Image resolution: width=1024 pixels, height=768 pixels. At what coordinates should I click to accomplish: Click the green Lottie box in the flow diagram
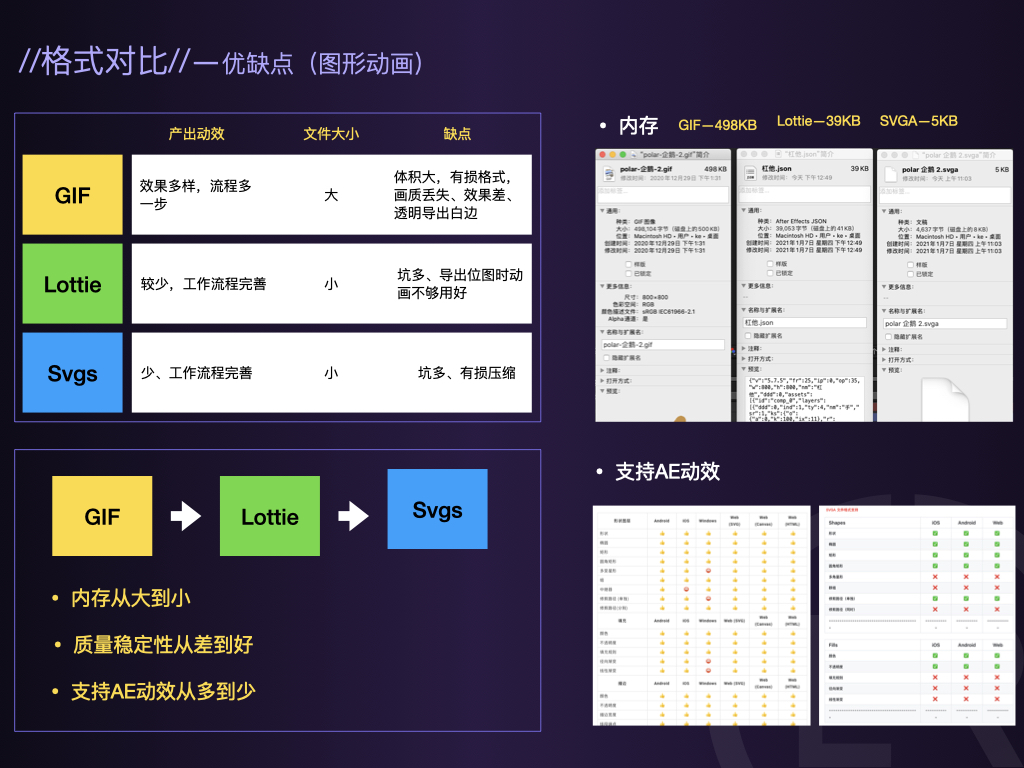pos(270,516)
